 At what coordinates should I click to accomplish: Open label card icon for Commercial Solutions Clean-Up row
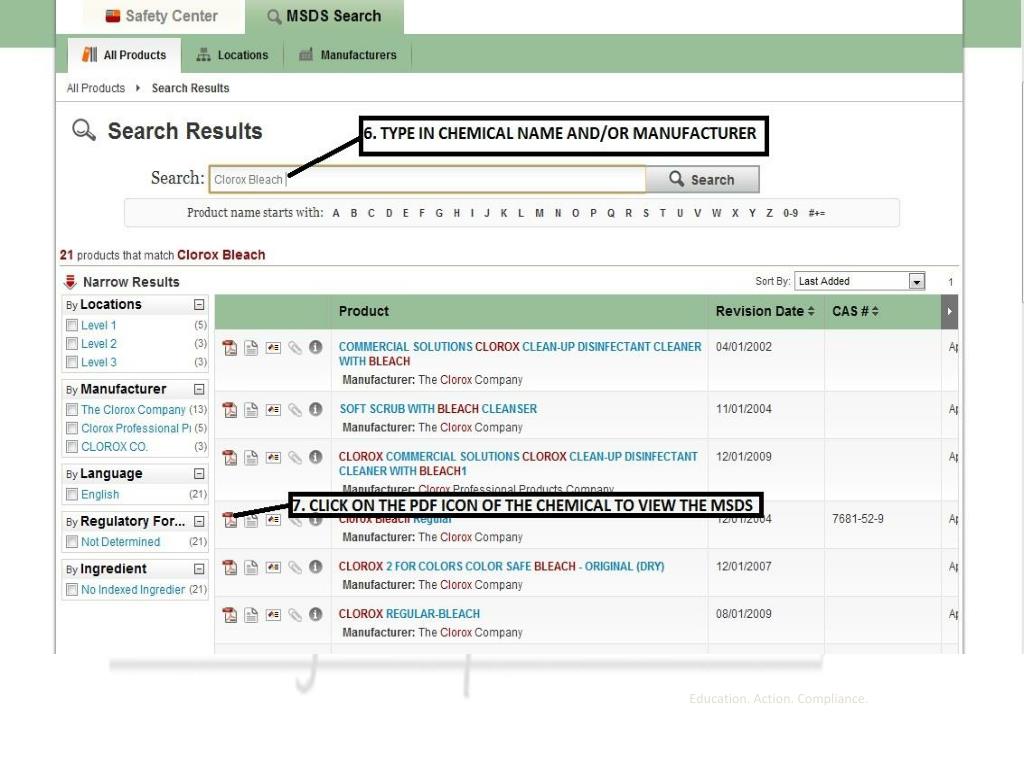273,347
